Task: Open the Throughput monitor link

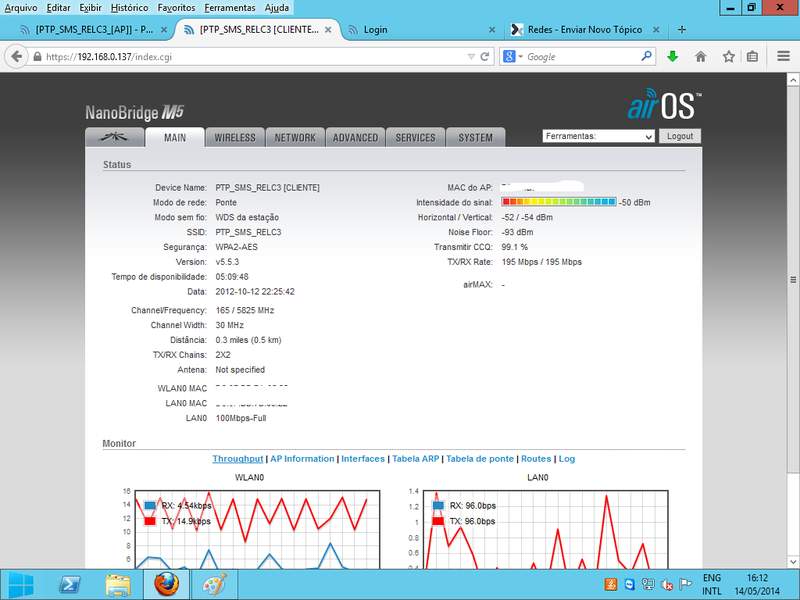Action: [238, 459]
